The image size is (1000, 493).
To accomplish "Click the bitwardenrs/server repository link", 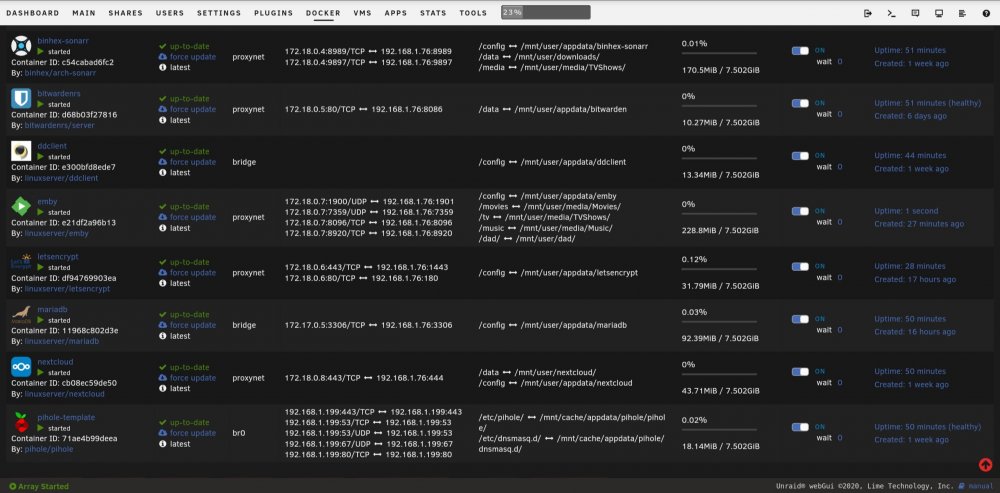I will pyautogui.click(x=59, y=126).
